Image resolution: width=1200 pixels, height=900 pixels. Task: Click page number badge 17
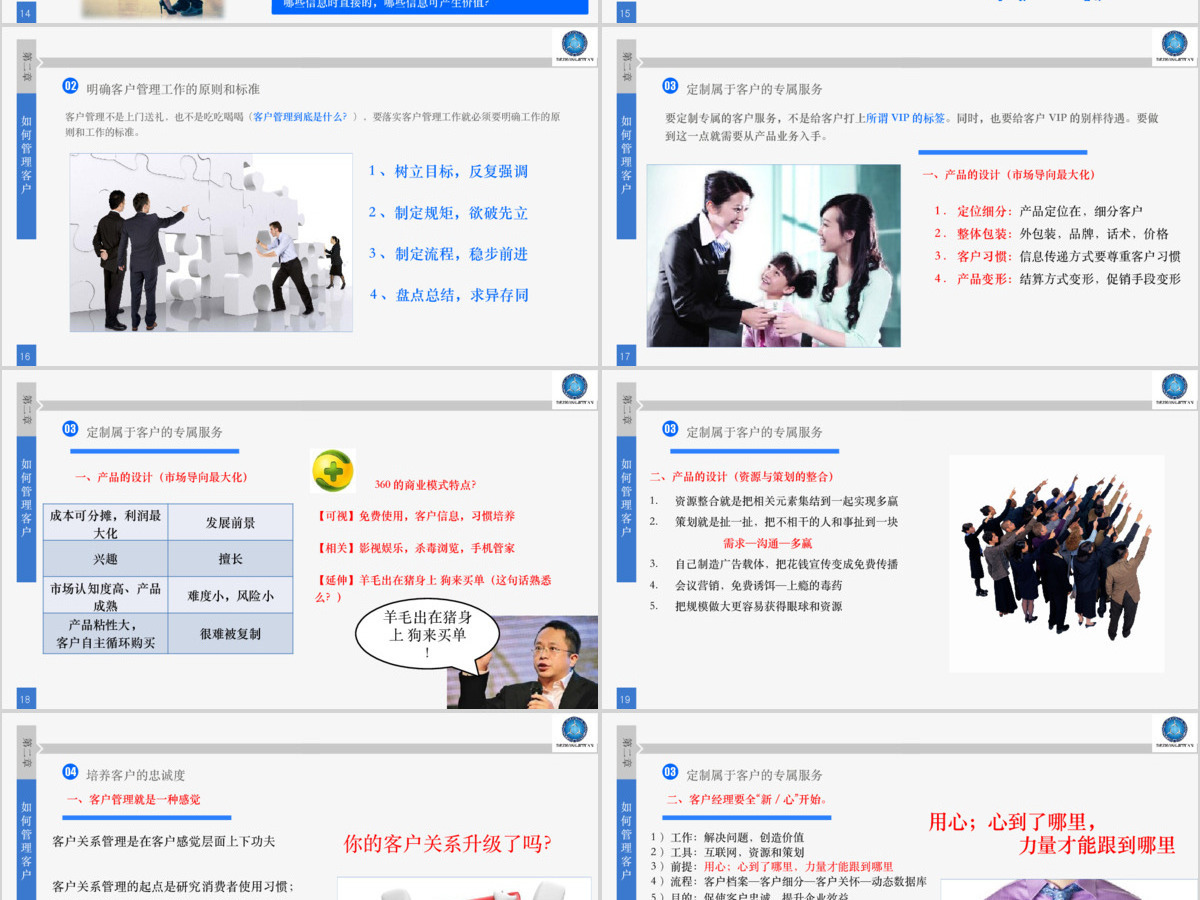pyautogui.click(x=626, y=356)
